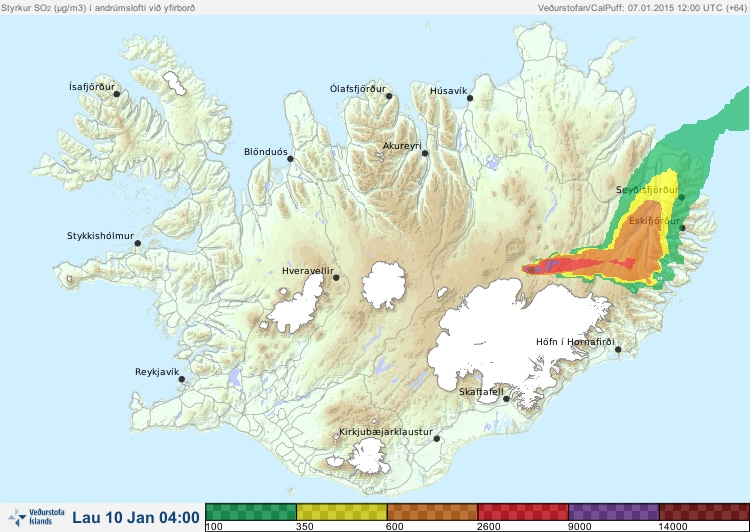Select the purple 9000 legend swatch
The width and height of the screenshot is (750, 532).
(614, 512)
